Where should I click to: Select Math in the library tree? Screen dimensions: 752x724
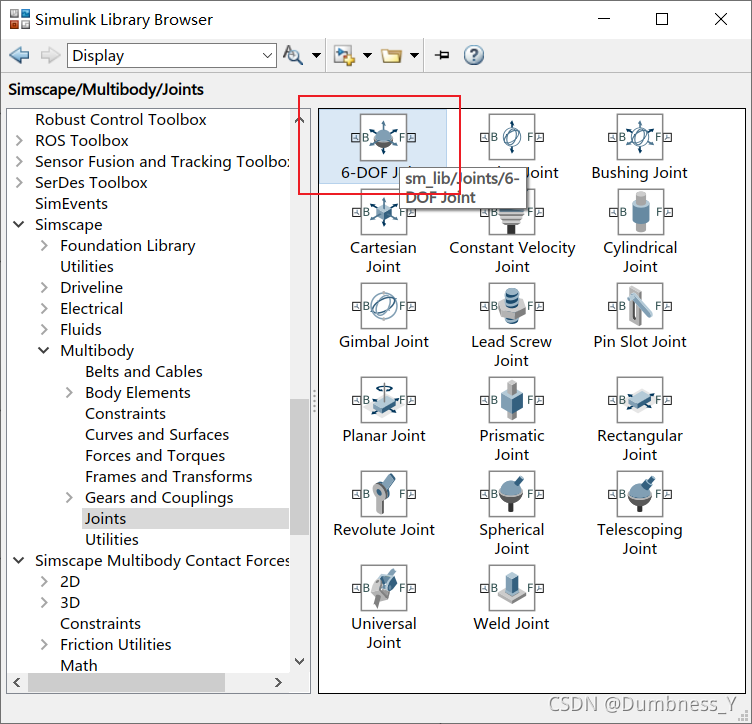coord(79,666)
